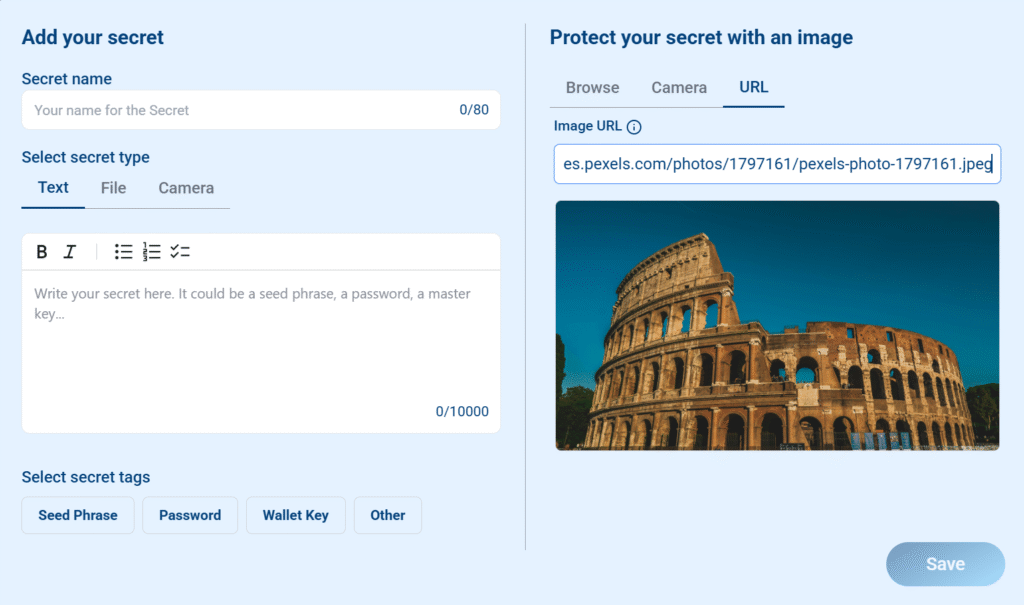This screenshot has width=1024, height=605.
Task: Click into the Image URL field
Action: click(x=777, y=164)
